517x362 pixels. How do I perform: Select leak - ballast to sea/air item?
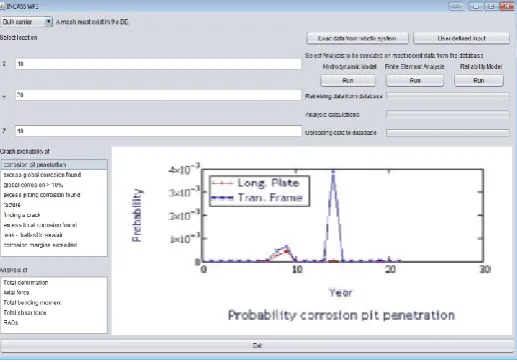click(54, 235)
